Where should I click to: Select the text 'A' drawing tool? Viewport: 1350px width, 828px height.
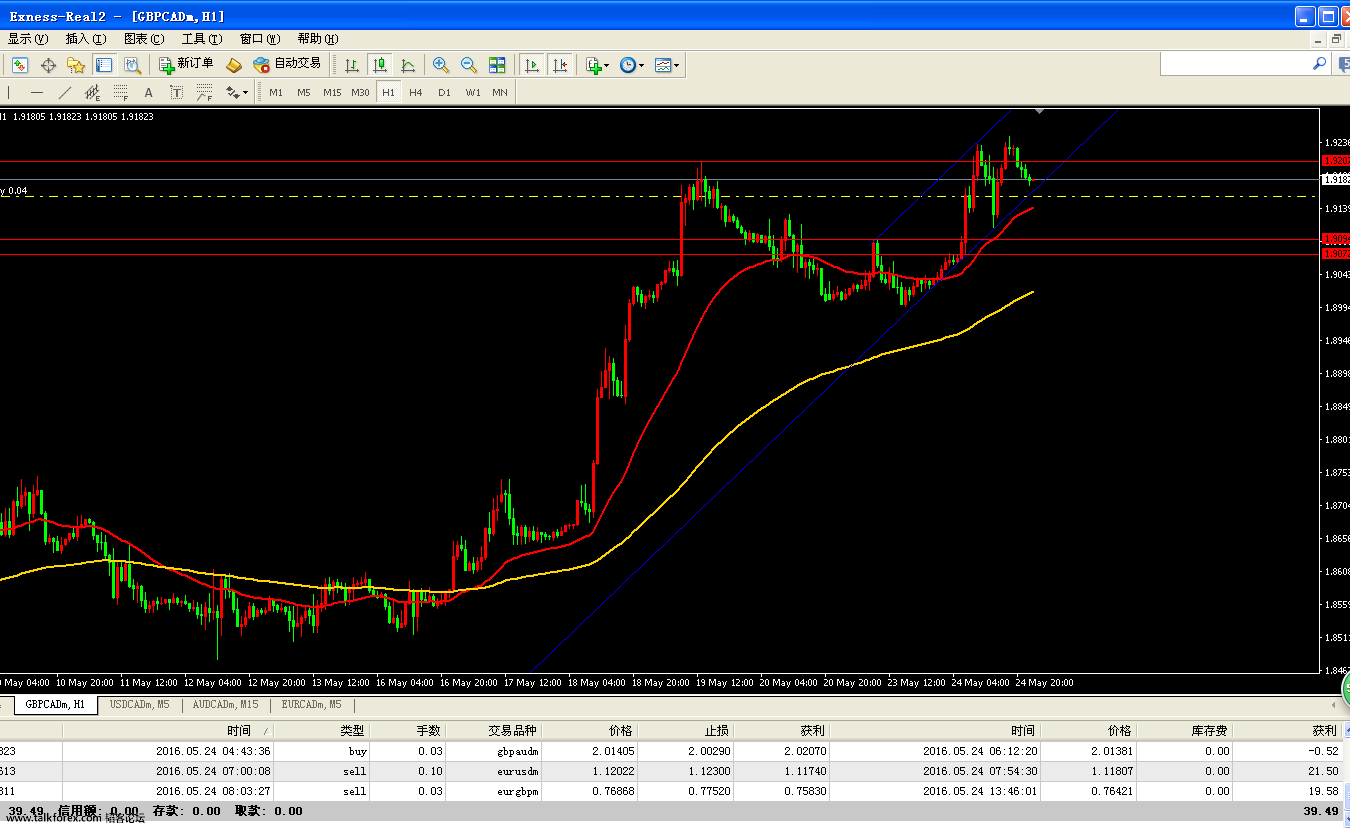[149, 92]
